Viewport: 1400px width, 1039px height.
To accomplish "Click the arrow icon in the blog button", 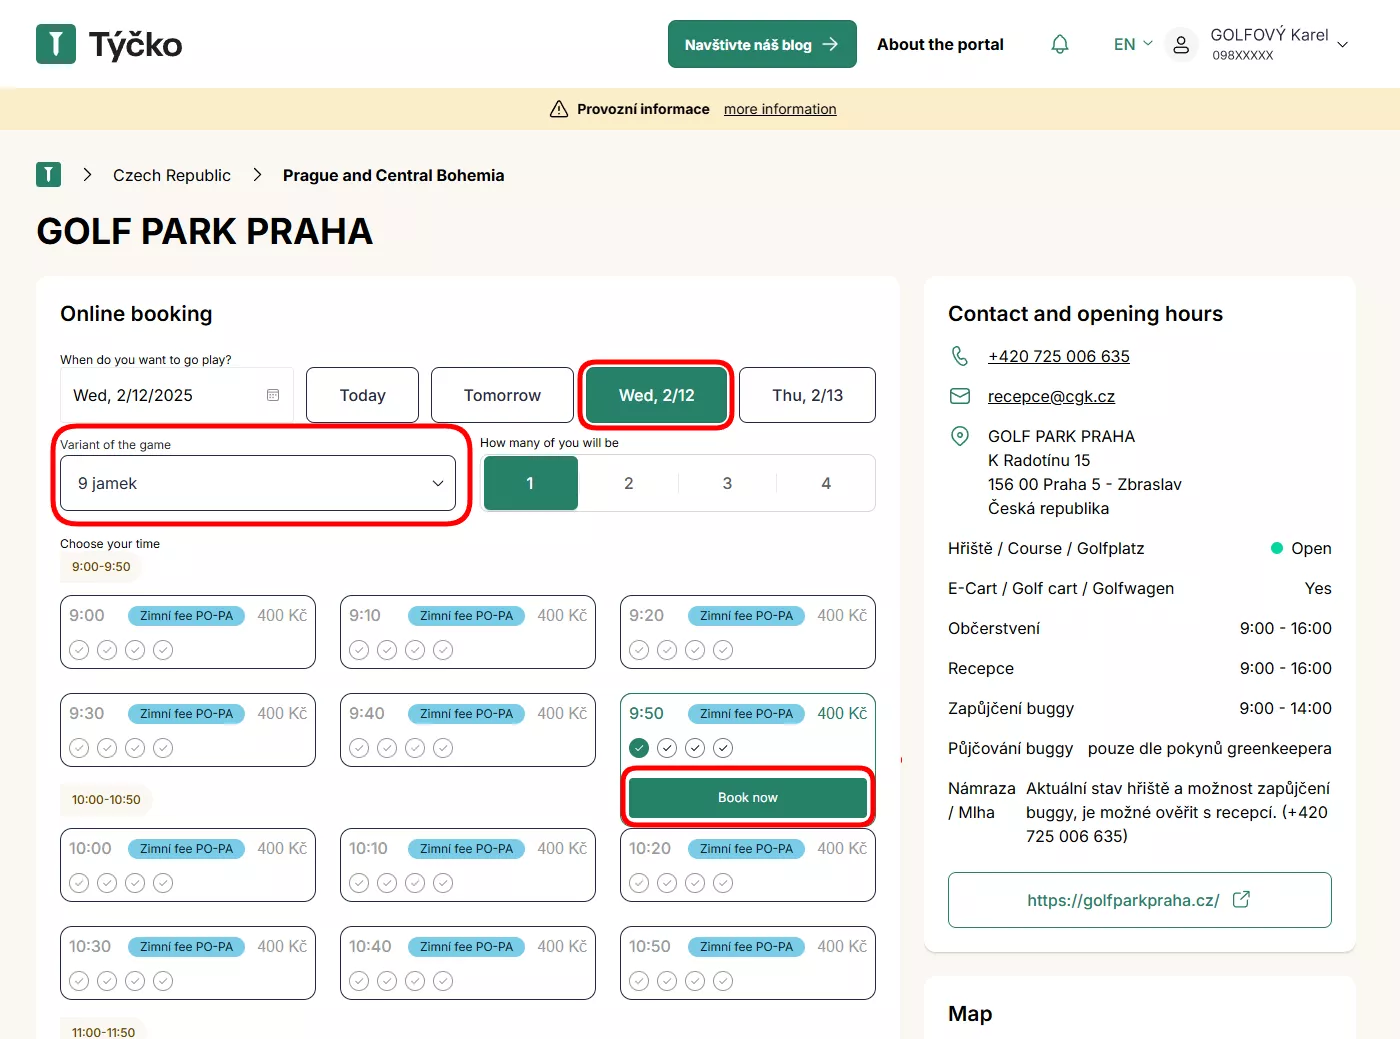I will click(830, 44).
